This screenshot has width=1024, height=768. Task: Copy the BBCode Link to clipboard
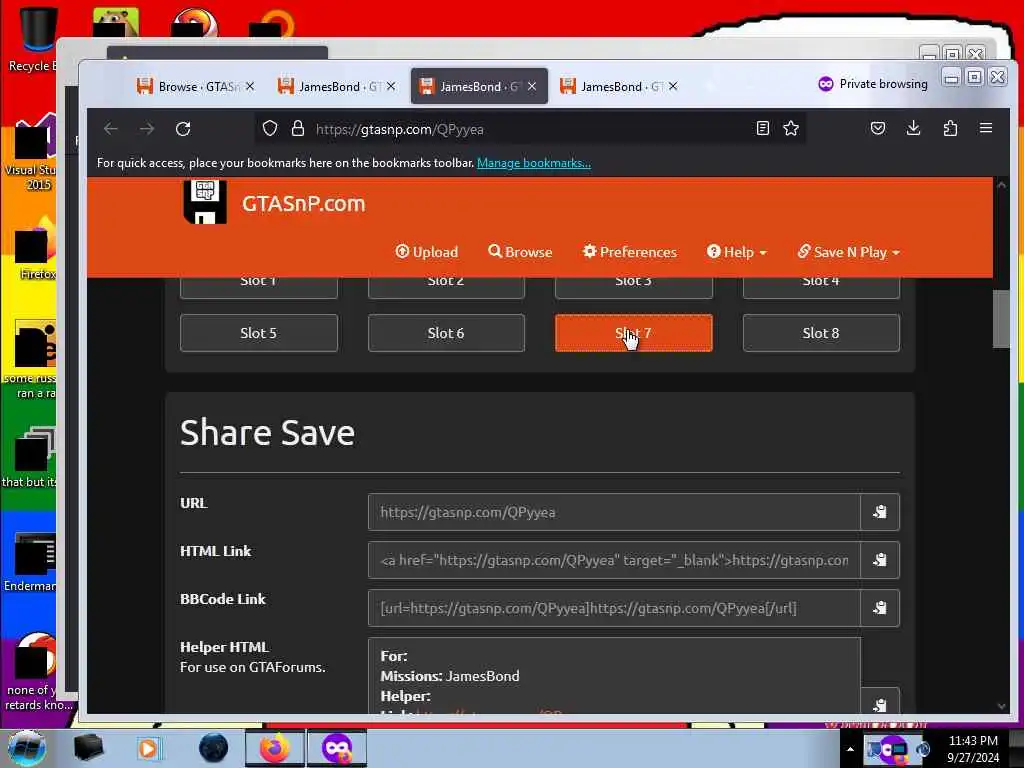[880, 608]
